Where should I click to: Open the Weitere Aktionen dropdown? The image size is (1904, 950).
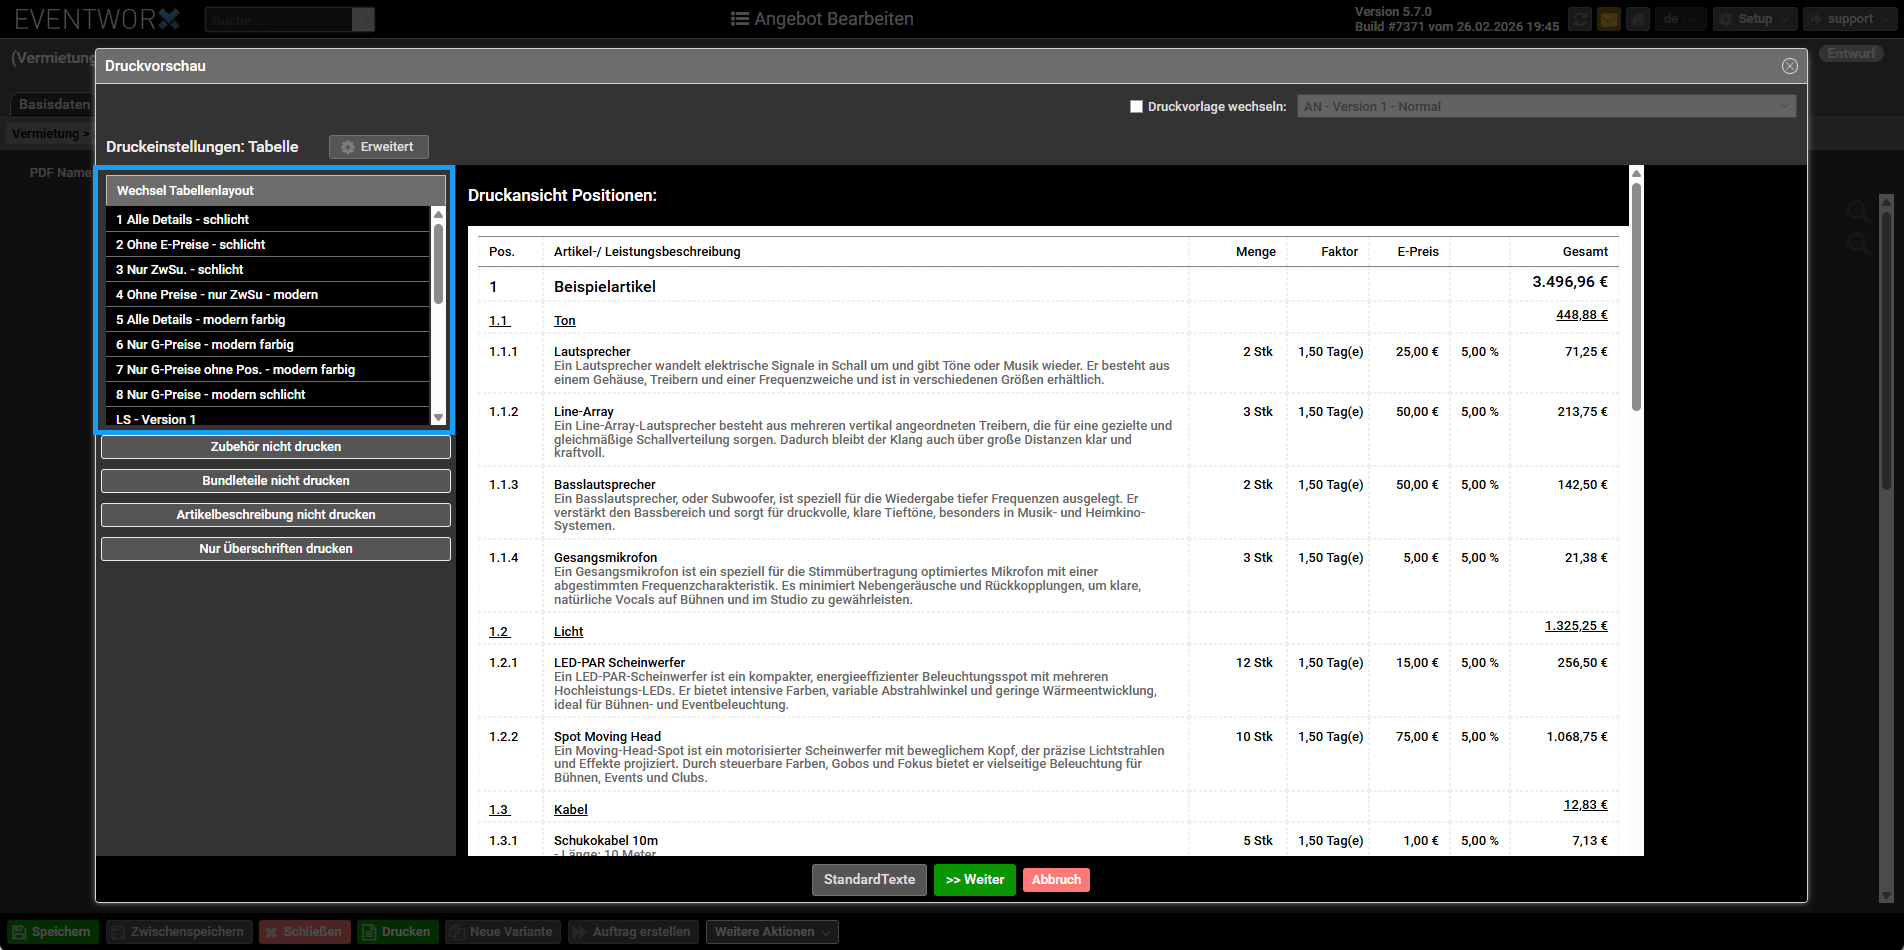pos(771,932)
